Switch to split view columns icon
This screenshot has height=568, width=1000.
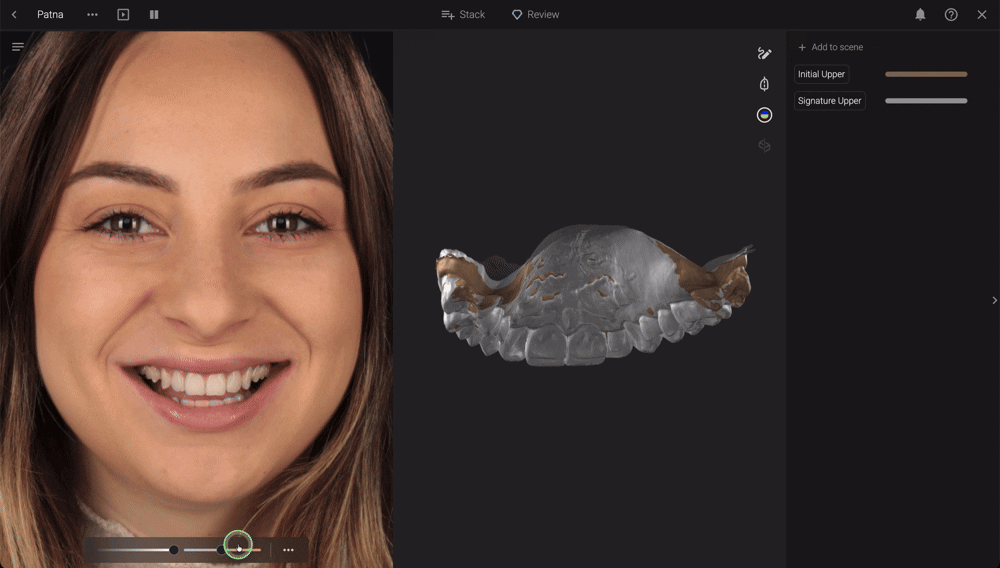tap(154, 14)
